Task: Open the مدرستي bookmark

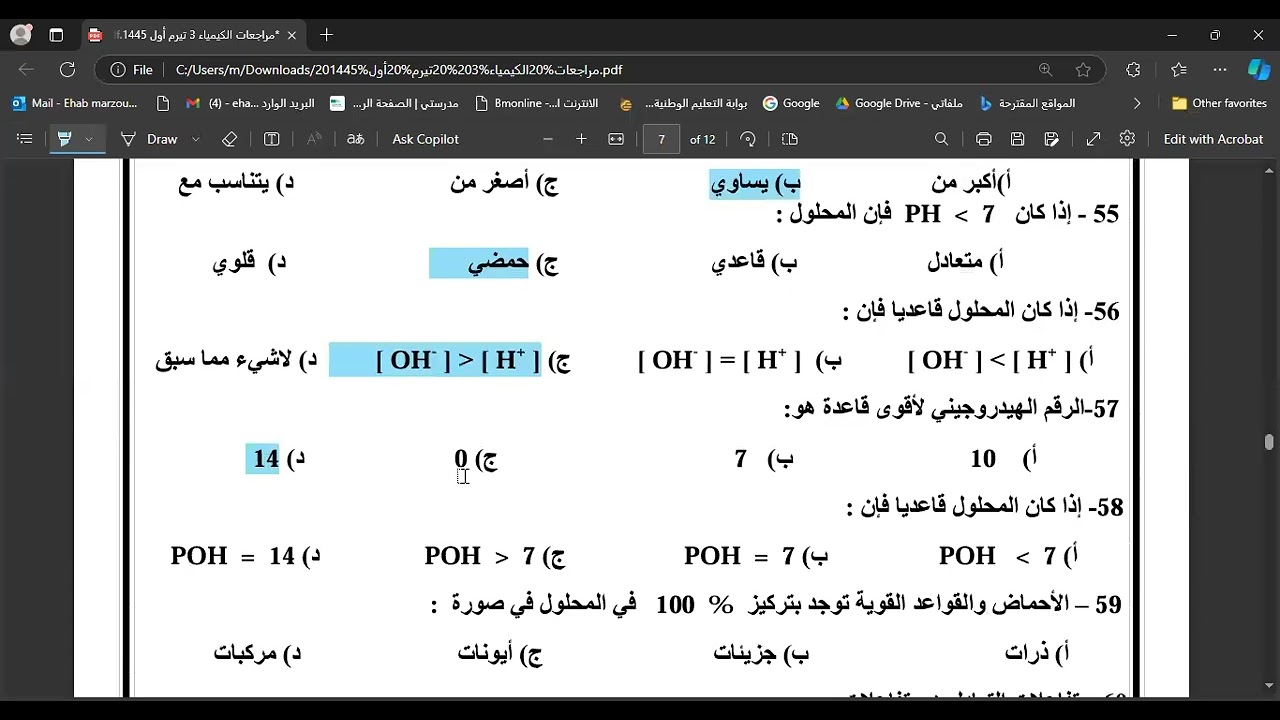Action: [x=394, y=103]
